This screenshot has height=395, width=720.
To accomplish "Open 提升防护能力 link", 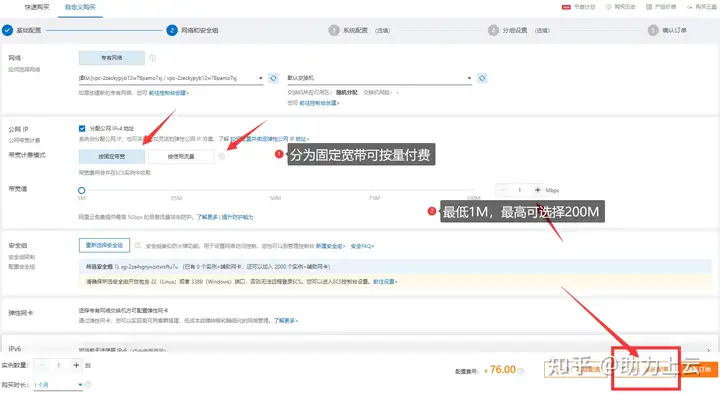I will click(x=237, y=217).
